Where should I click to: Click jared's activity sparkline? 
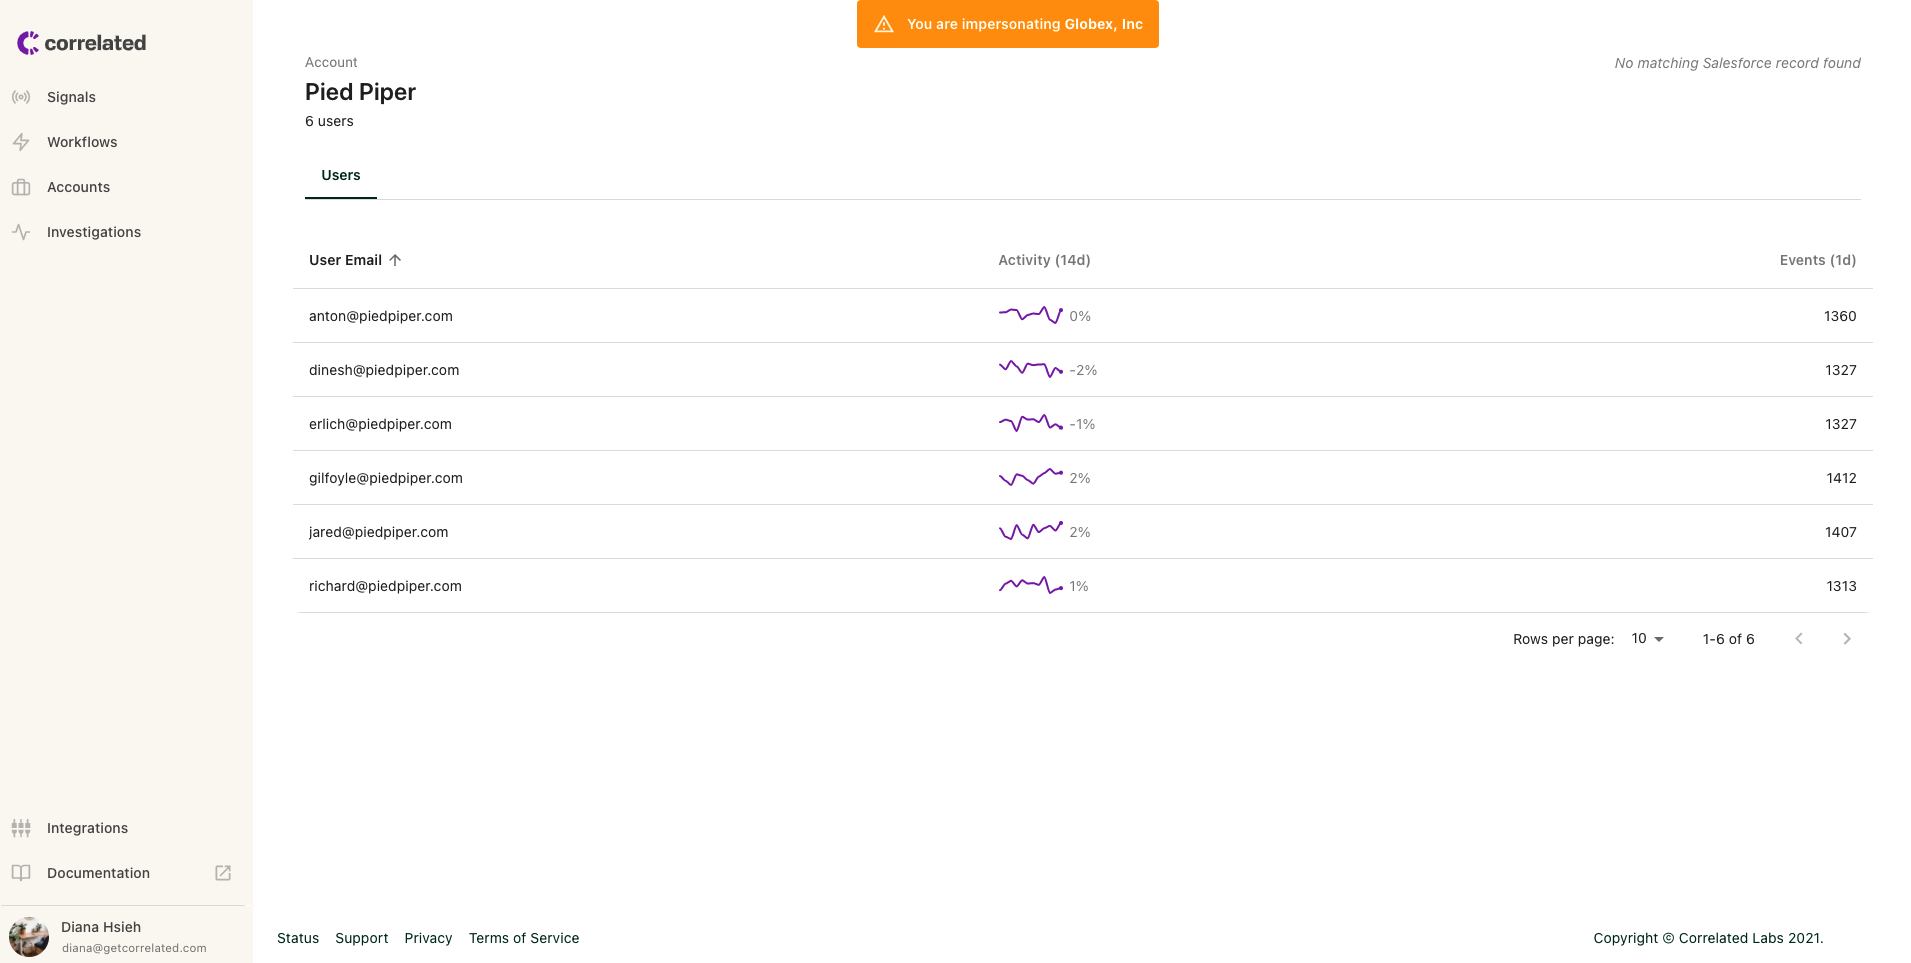[x=1030, y=531]
